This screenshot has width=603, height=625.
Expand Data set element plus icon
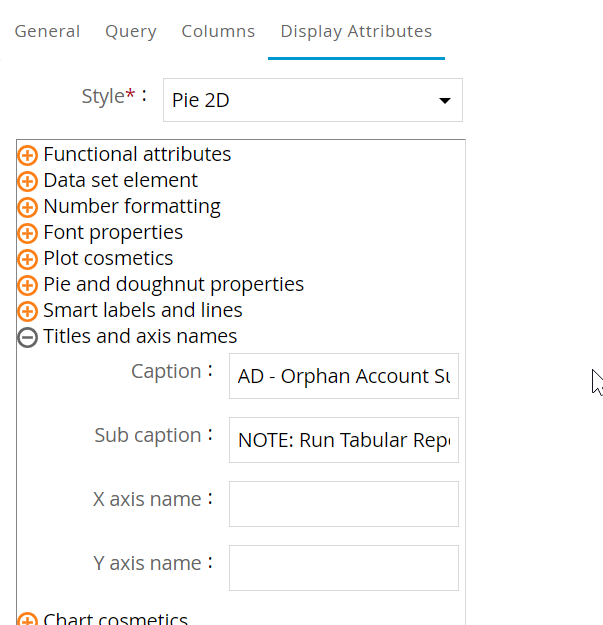(x=28, y=181)
